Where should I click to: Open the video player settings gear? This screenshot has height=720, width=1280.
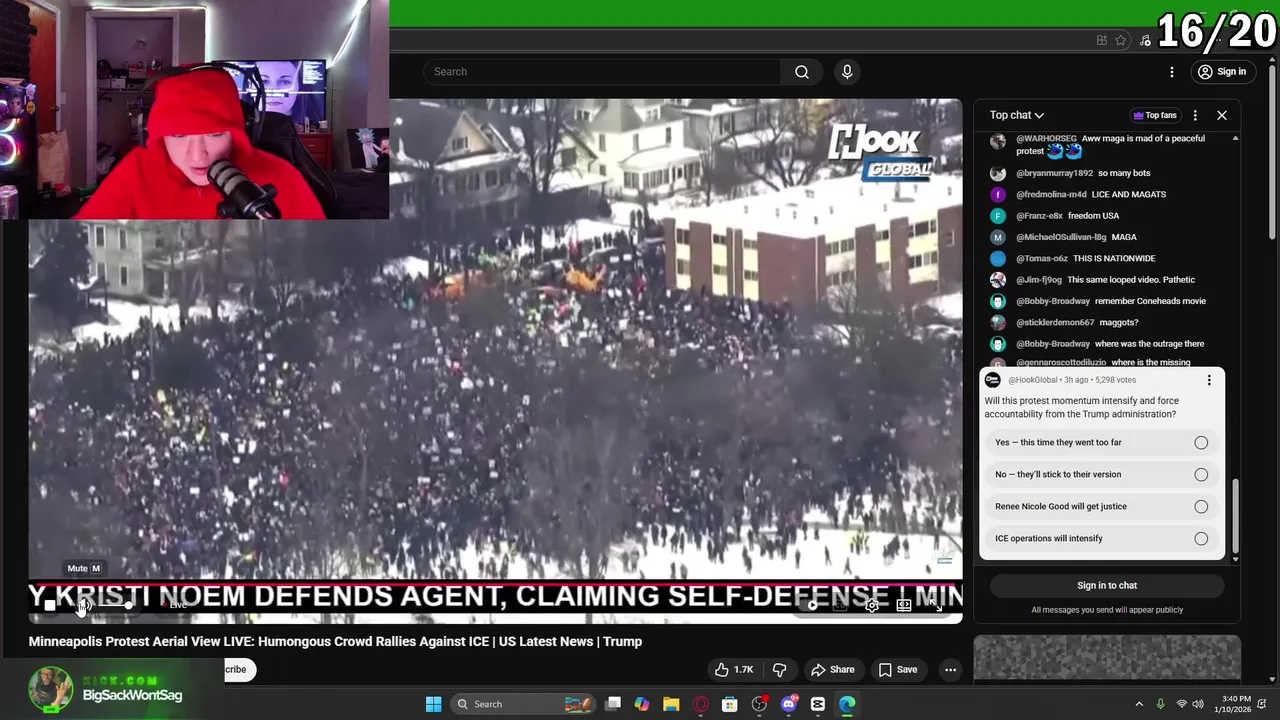coord(872,605)
